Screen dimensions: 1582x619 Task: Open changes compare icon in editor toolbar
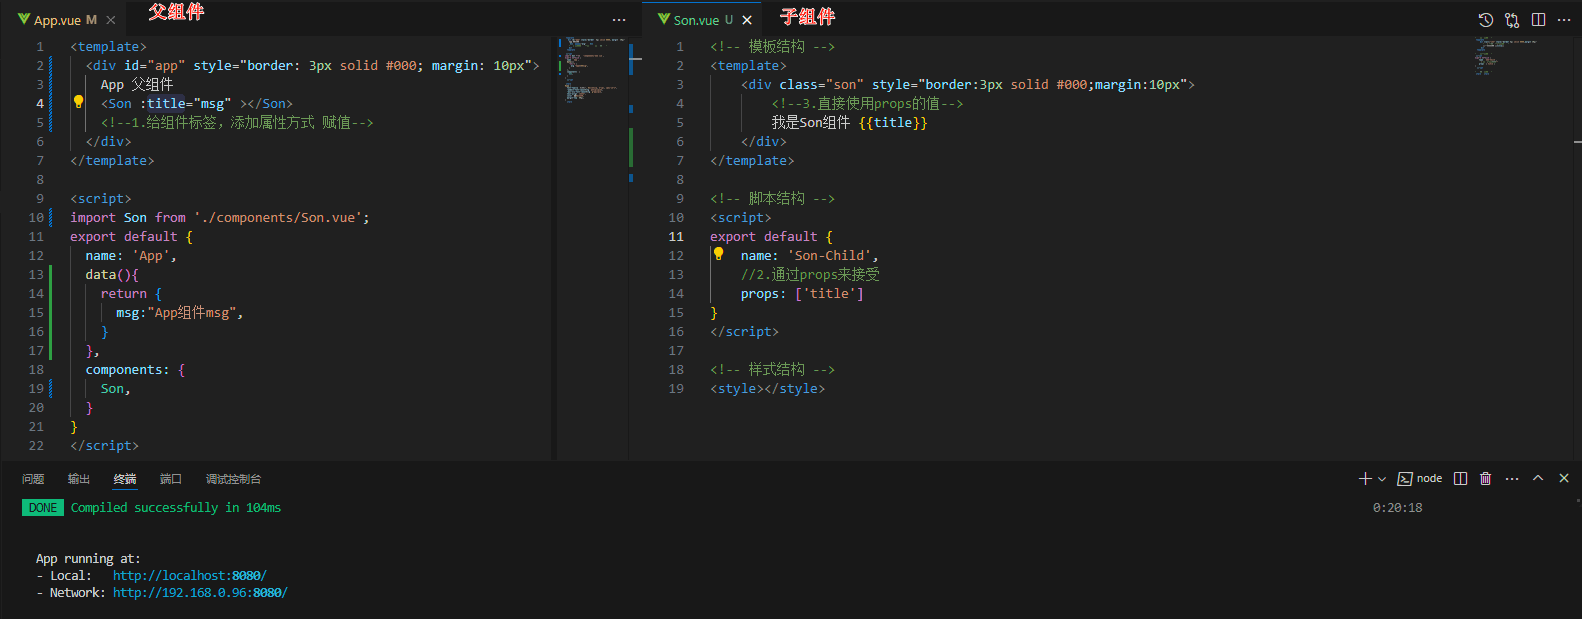(1512, 20)
